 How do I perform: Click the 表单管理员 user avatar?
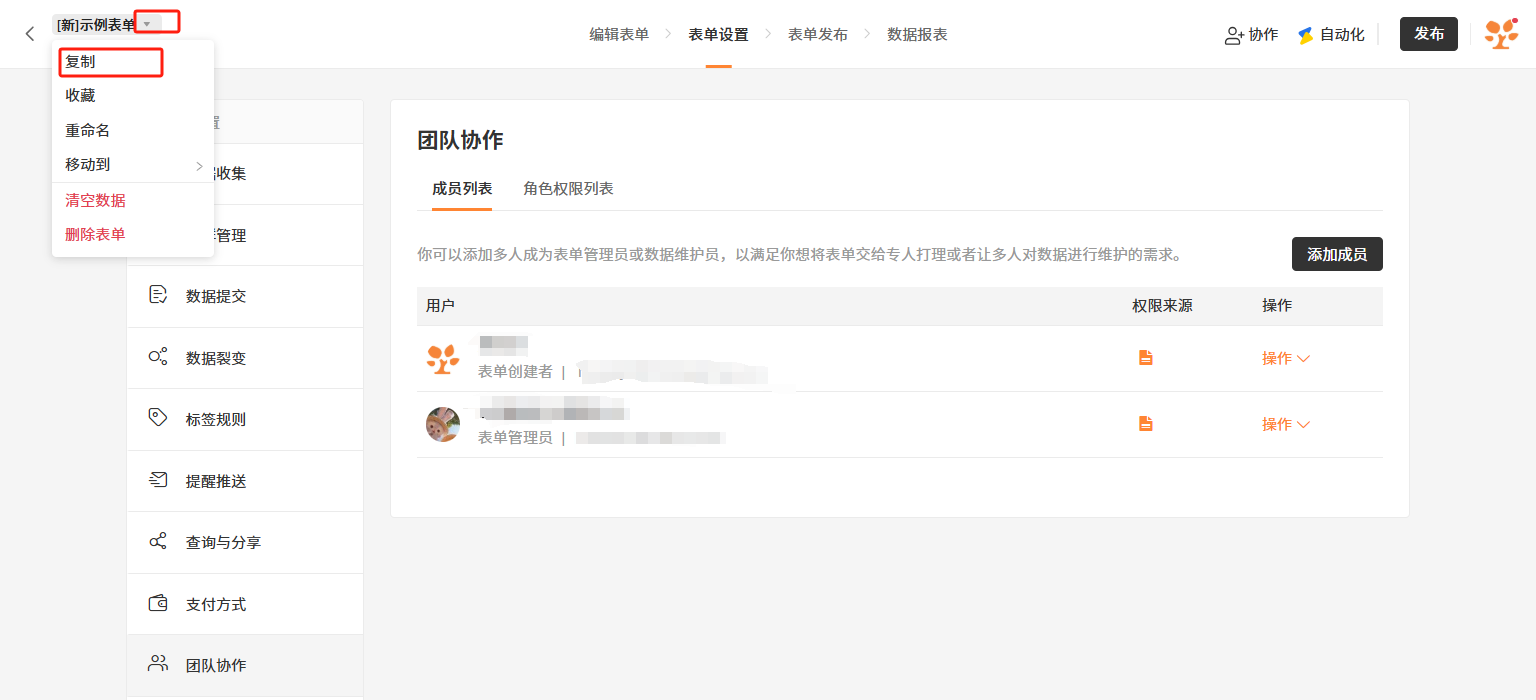pyautogui.click(x=443, y=424)
